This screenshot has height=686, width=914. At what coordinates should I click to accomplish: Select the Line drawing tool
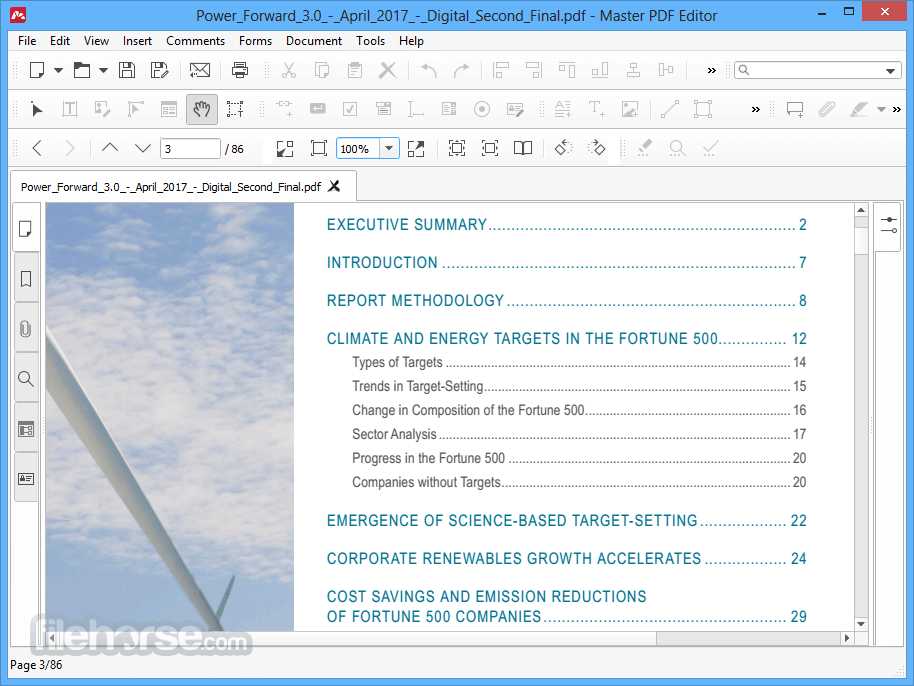click(x=670, y=109)
